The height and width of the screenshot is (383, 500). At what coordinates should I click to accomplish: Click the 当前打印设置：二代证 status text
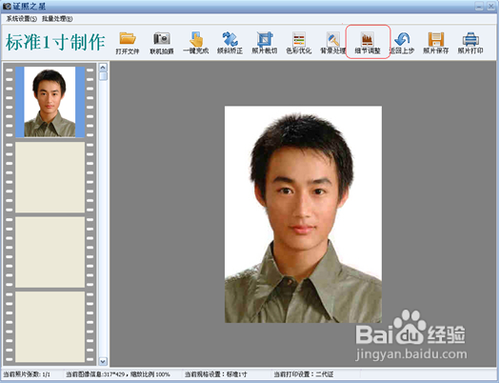pos(303,374)
